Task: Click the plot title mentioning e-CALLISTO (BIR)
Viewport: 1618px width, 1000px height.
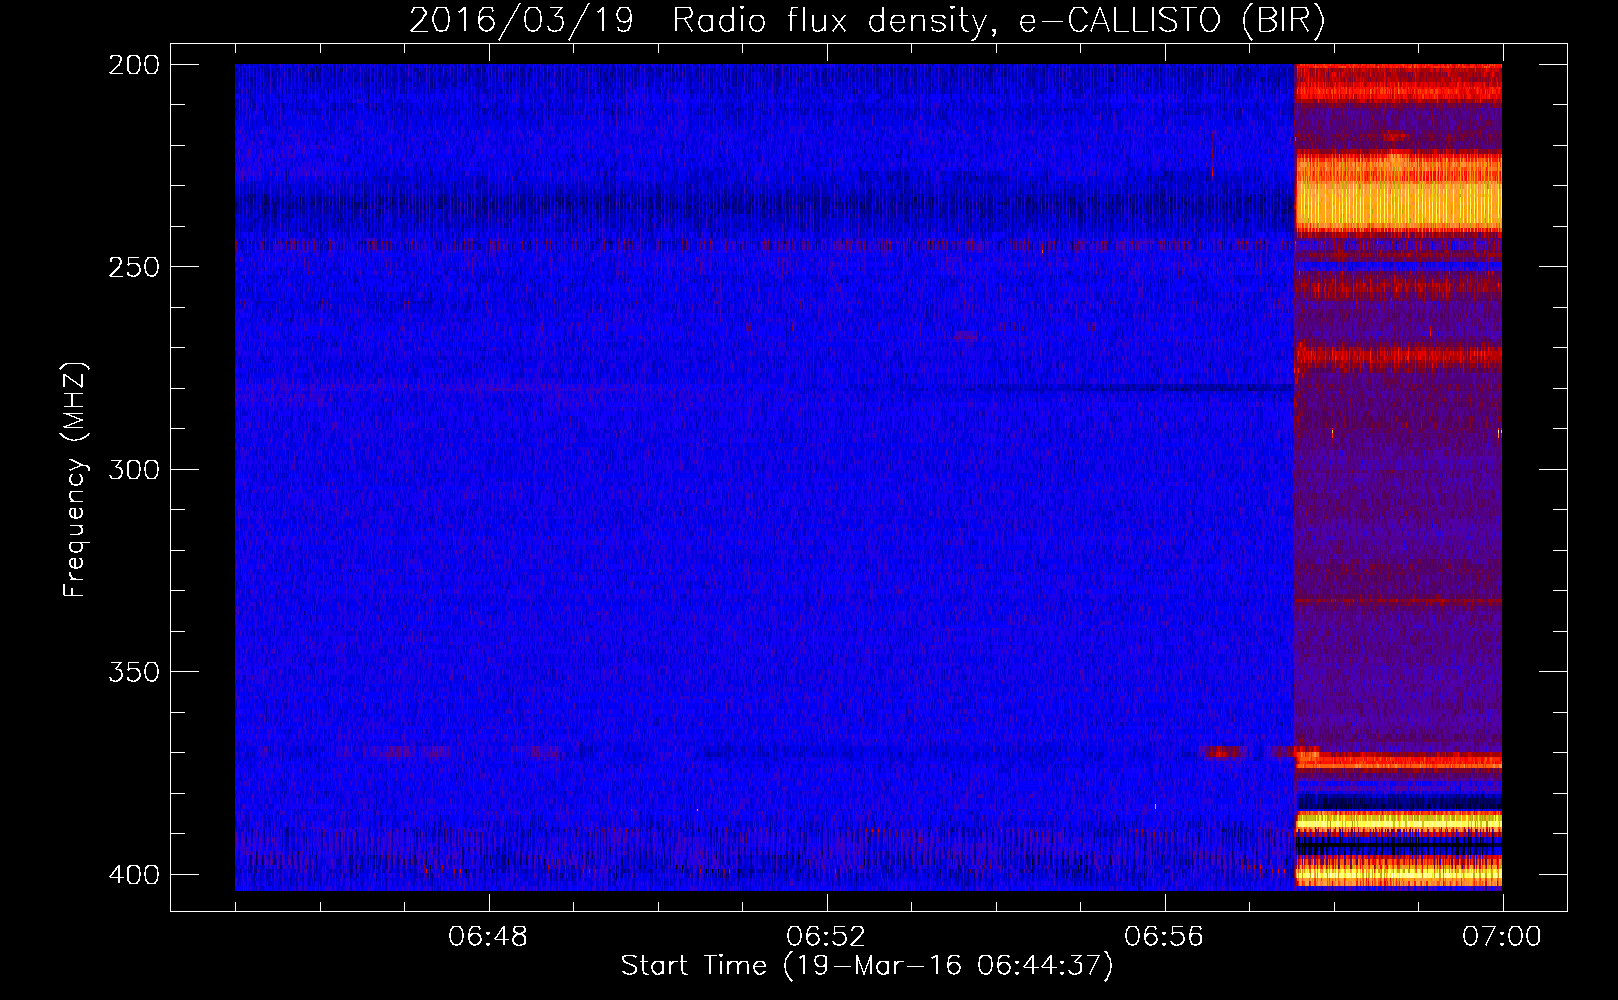Action: pos(867,20)
